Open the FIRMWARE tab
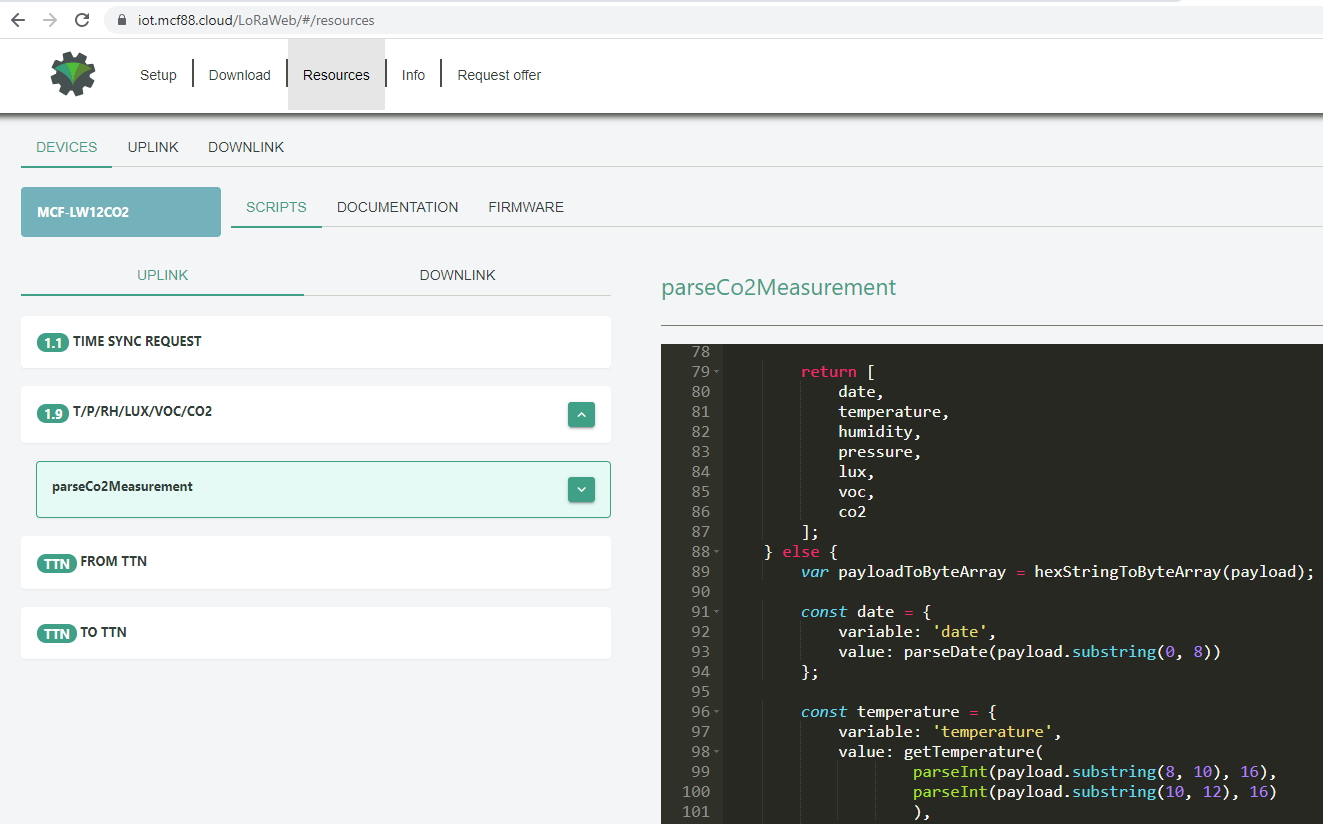This screenshot has height=824, width=1323. click(526, 207)
